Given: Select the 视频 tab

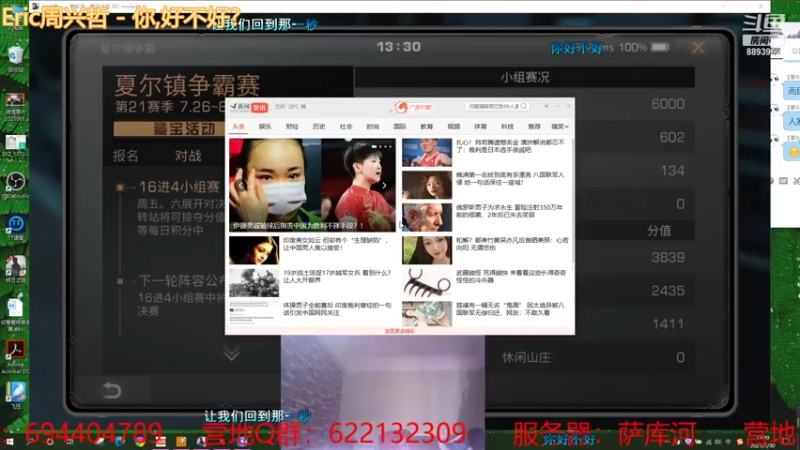Looking at the screenshot, I should 454,127.
